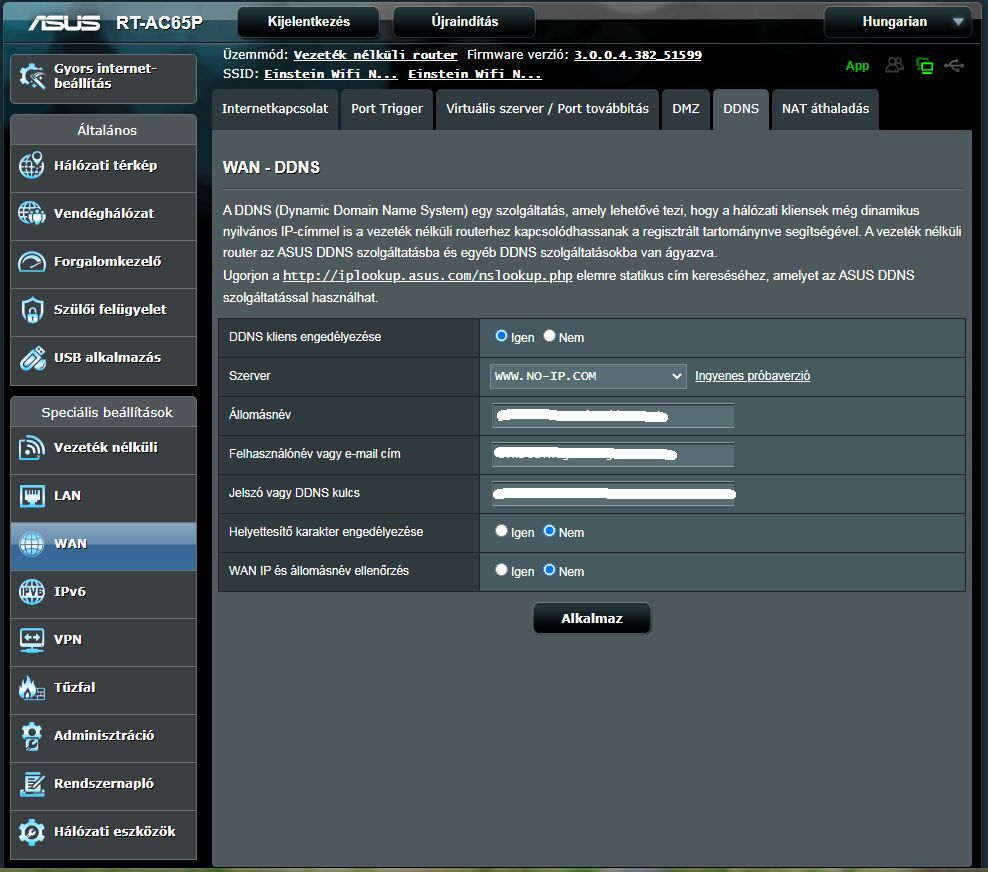Screen dimensions: 988x872
Task: Click the Tűzfal flame icon
Action: pos(32,687)
